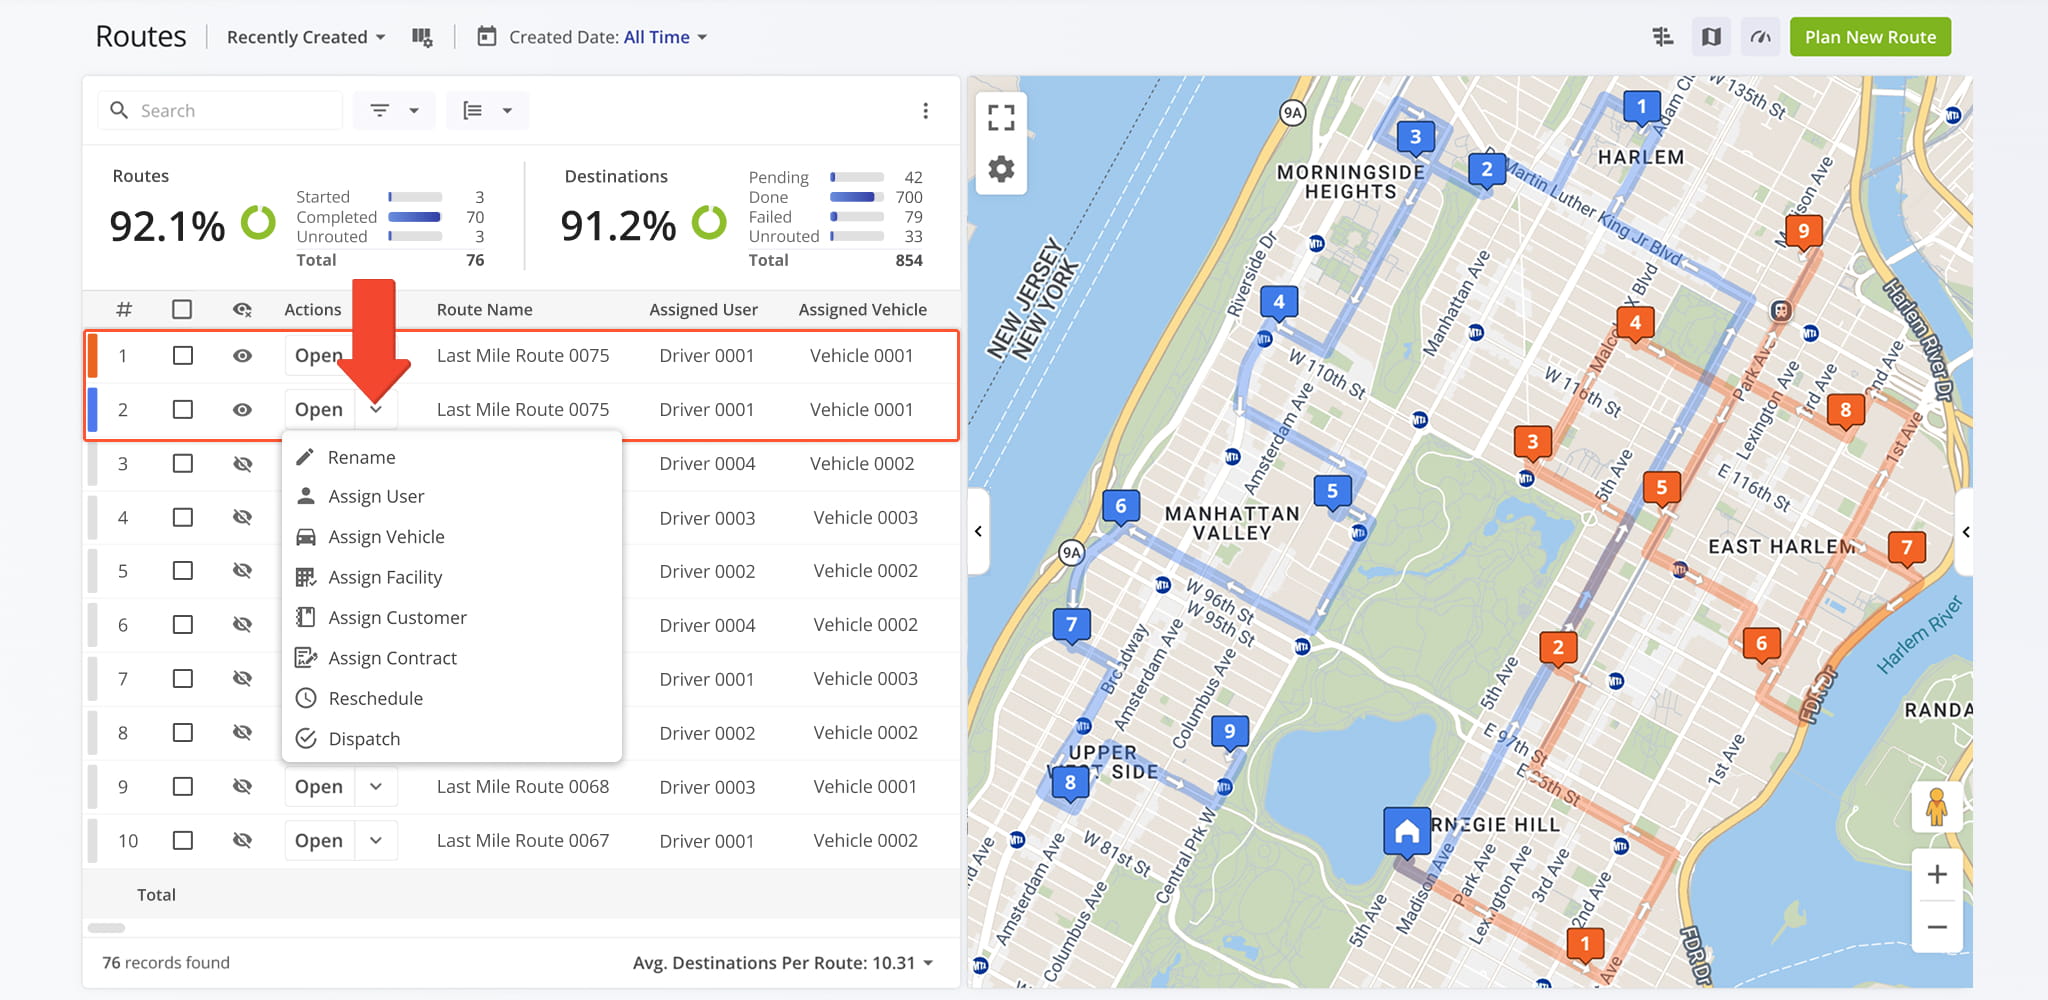Open Last Mile Route 0068 with its Open button
The image size is (2048, 1000).
click(318, 786)
